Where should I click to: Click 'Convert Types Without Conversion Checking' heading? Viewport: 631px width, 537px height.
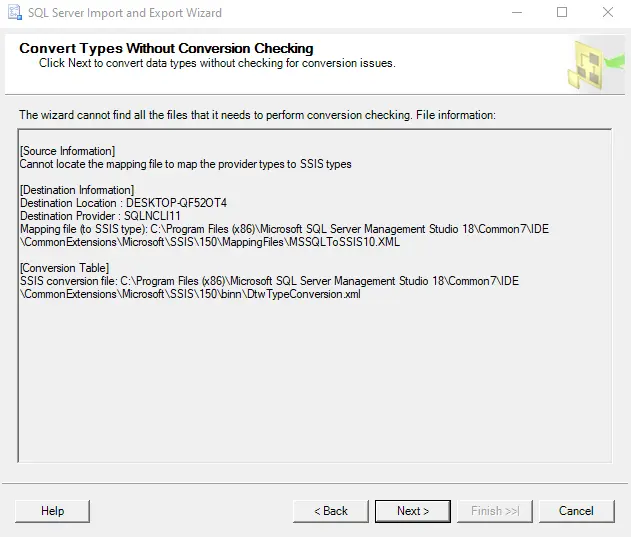166,48
